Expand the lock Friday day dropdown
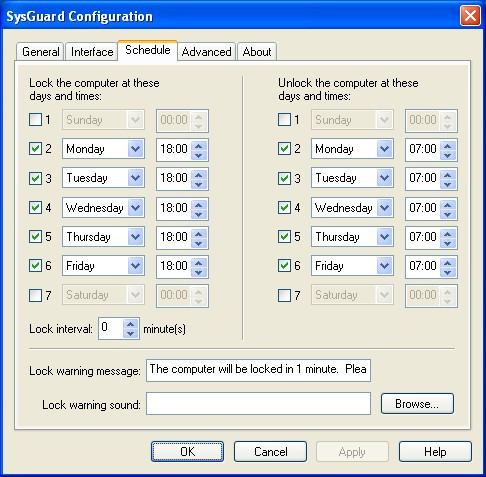486x477 pixels. (x=135, y=266)
